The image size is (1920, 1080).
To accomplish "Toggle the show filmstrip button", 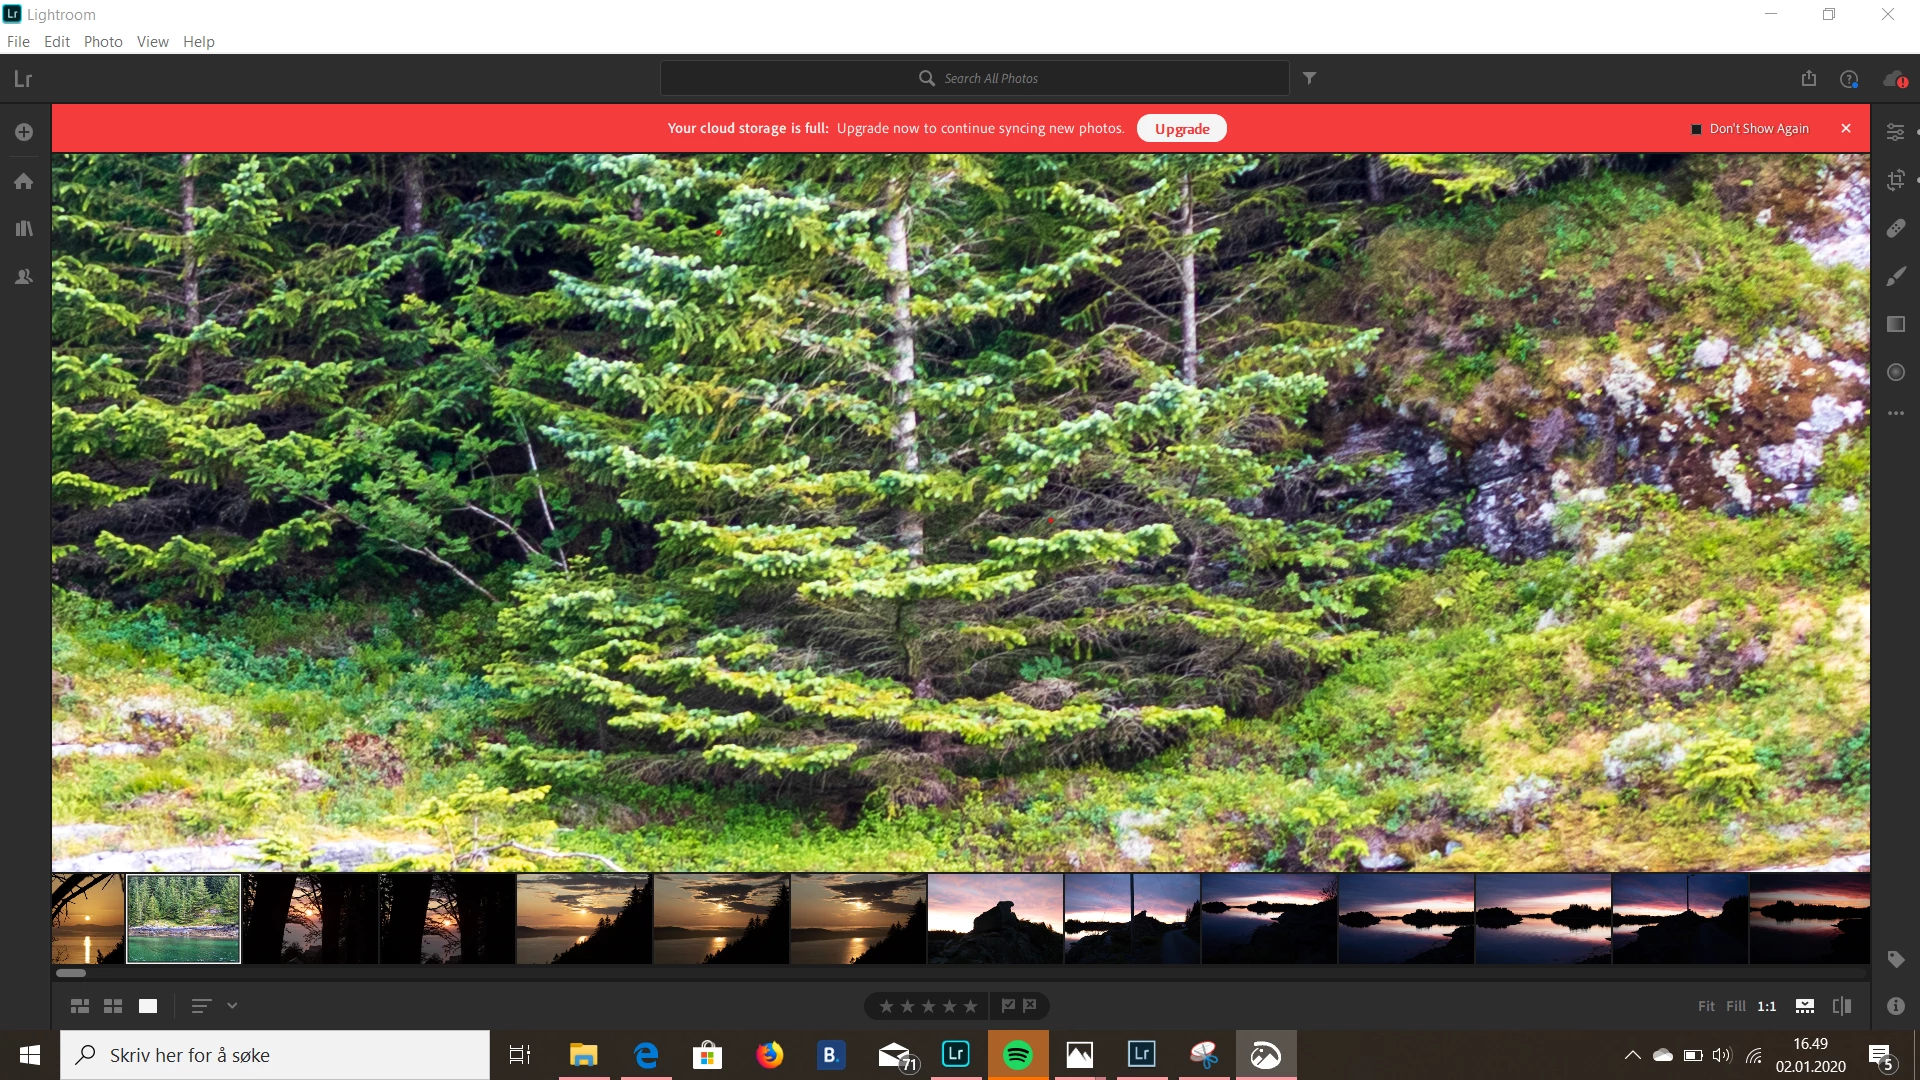I will (1805, 1006).
